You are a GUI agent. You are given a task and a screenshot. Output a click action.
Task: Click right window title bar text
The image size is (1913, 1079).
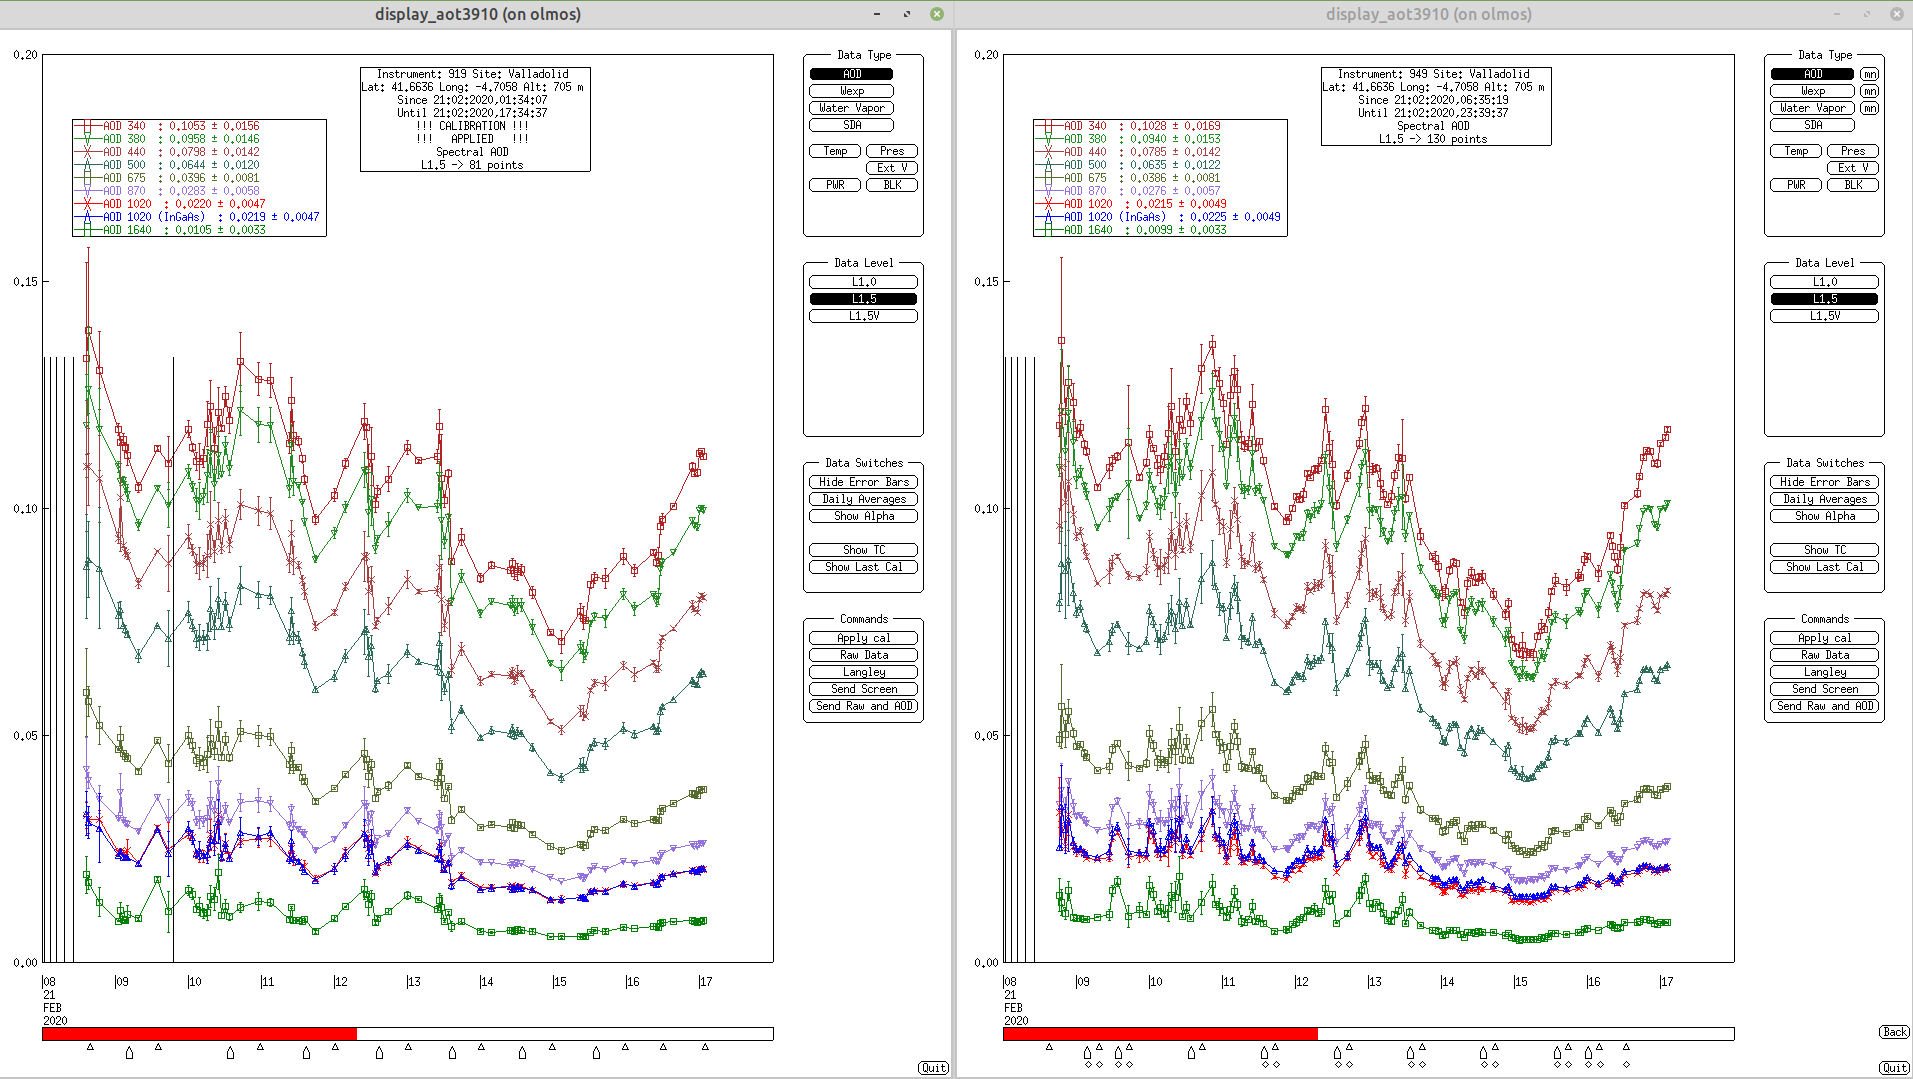click(x=1428, y=14)
